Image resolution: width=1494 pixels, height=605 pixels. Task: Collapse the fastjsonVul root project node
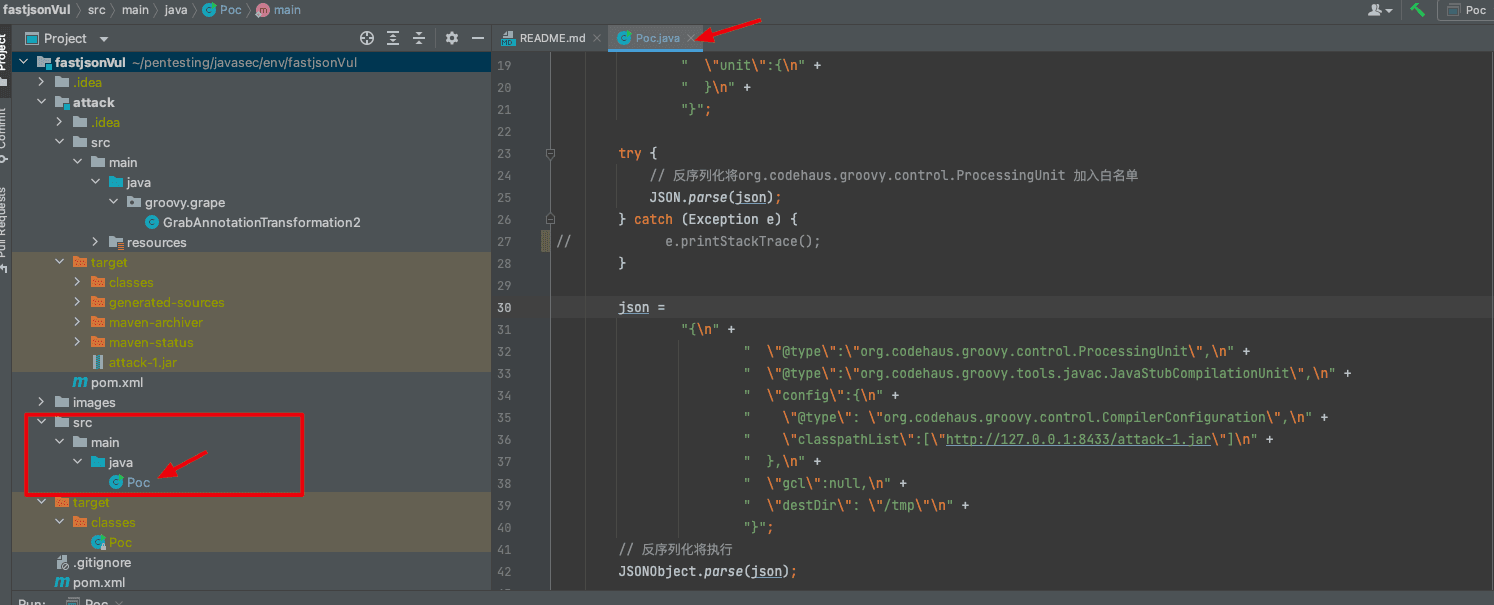point(23,62)
